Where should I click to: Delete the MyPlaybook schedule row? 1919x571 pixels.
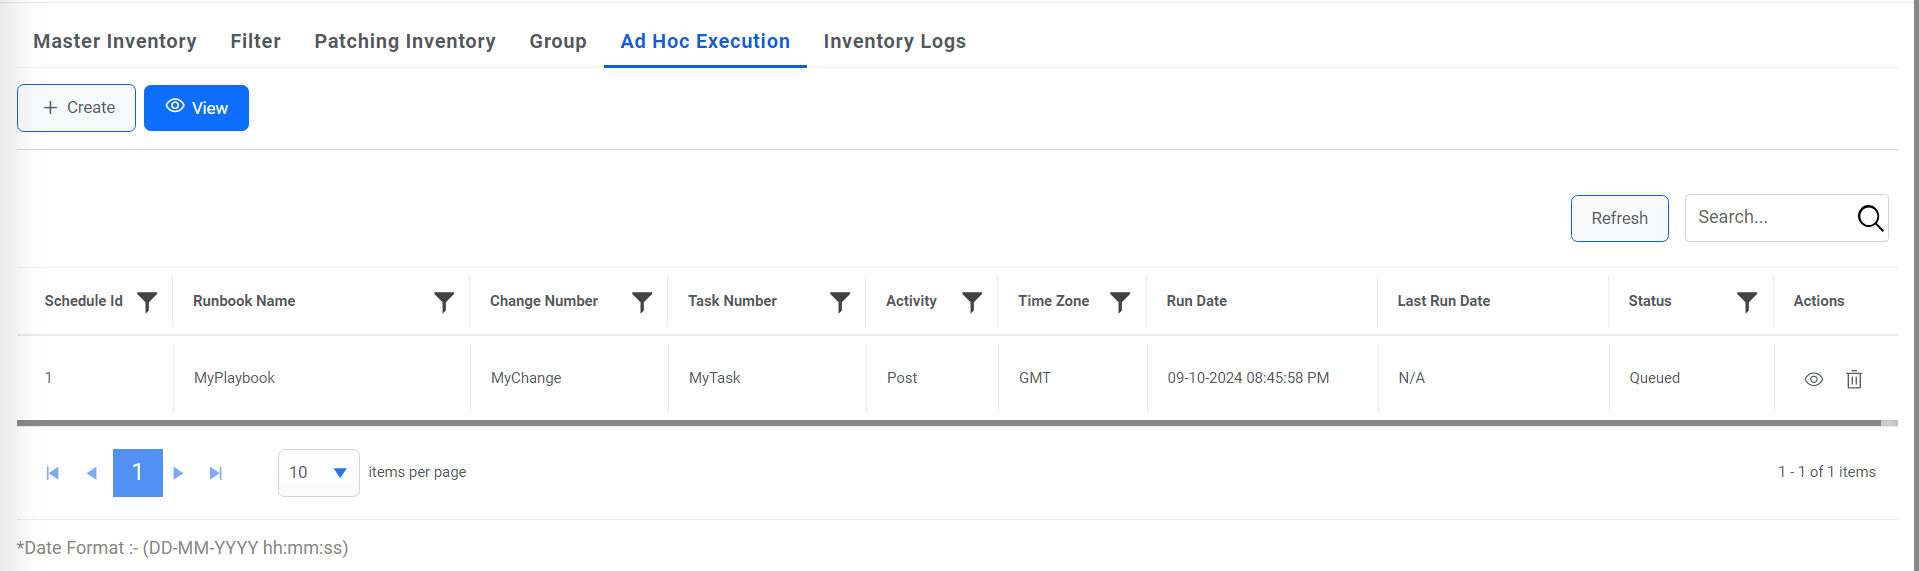tap(1854, 379)
